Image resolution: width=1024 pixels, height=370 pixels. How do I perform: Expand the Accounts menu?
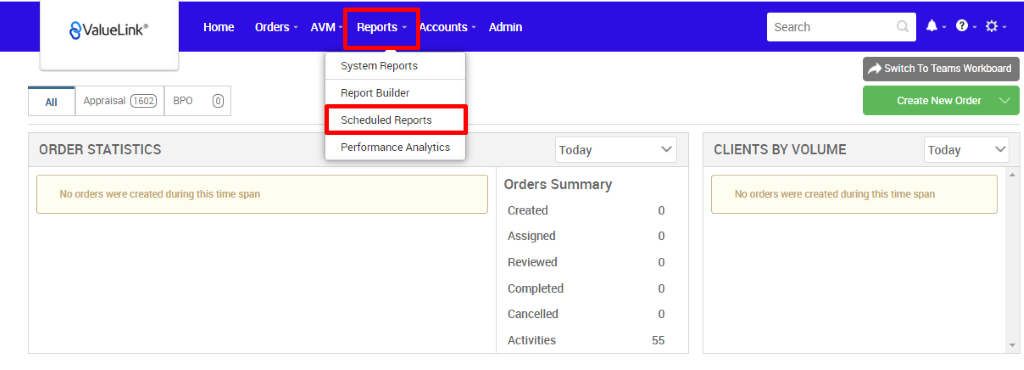pos(447,27)
